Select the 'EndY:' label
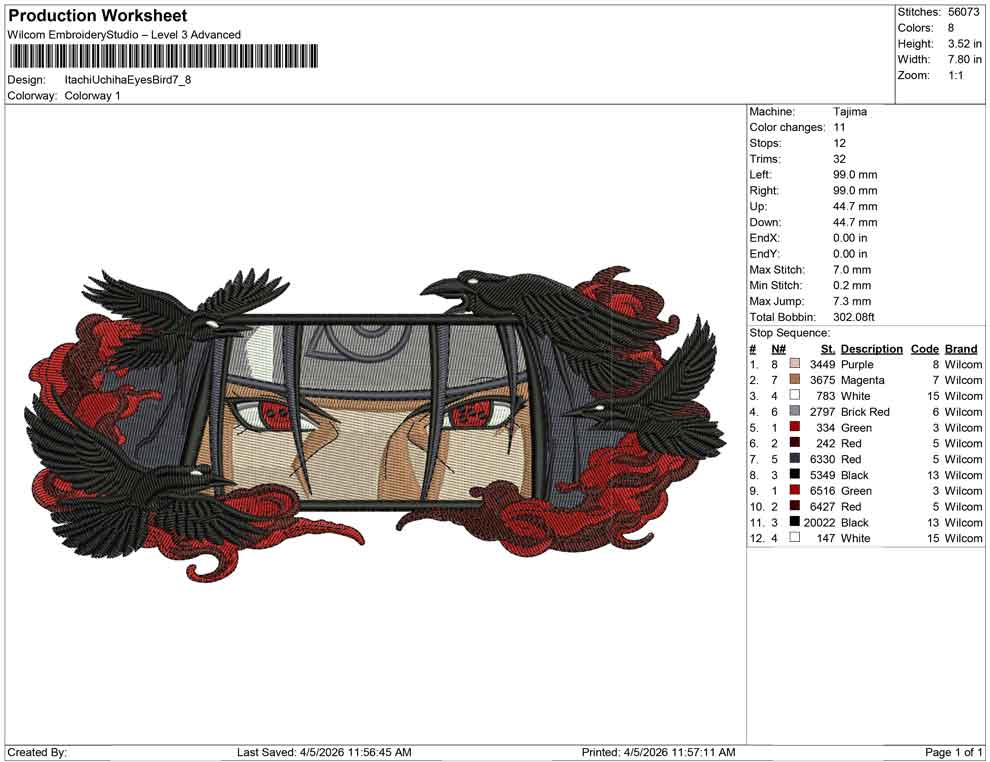 (x=765, y=254)
